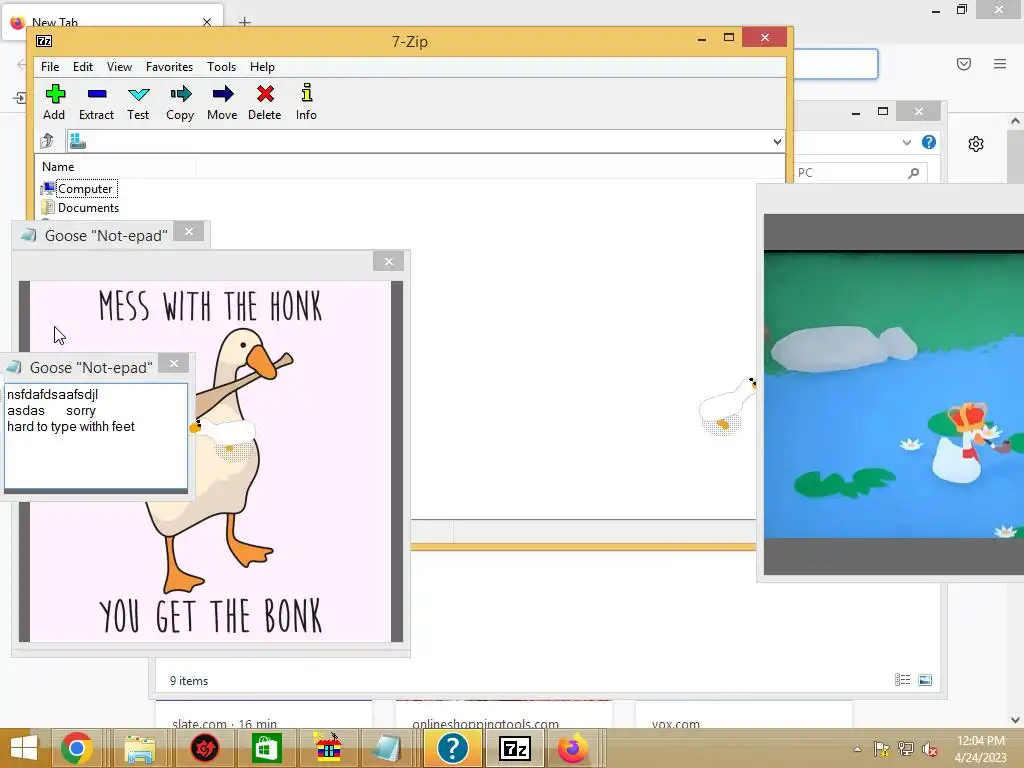Open the View menu in 7-Zip

120,67
